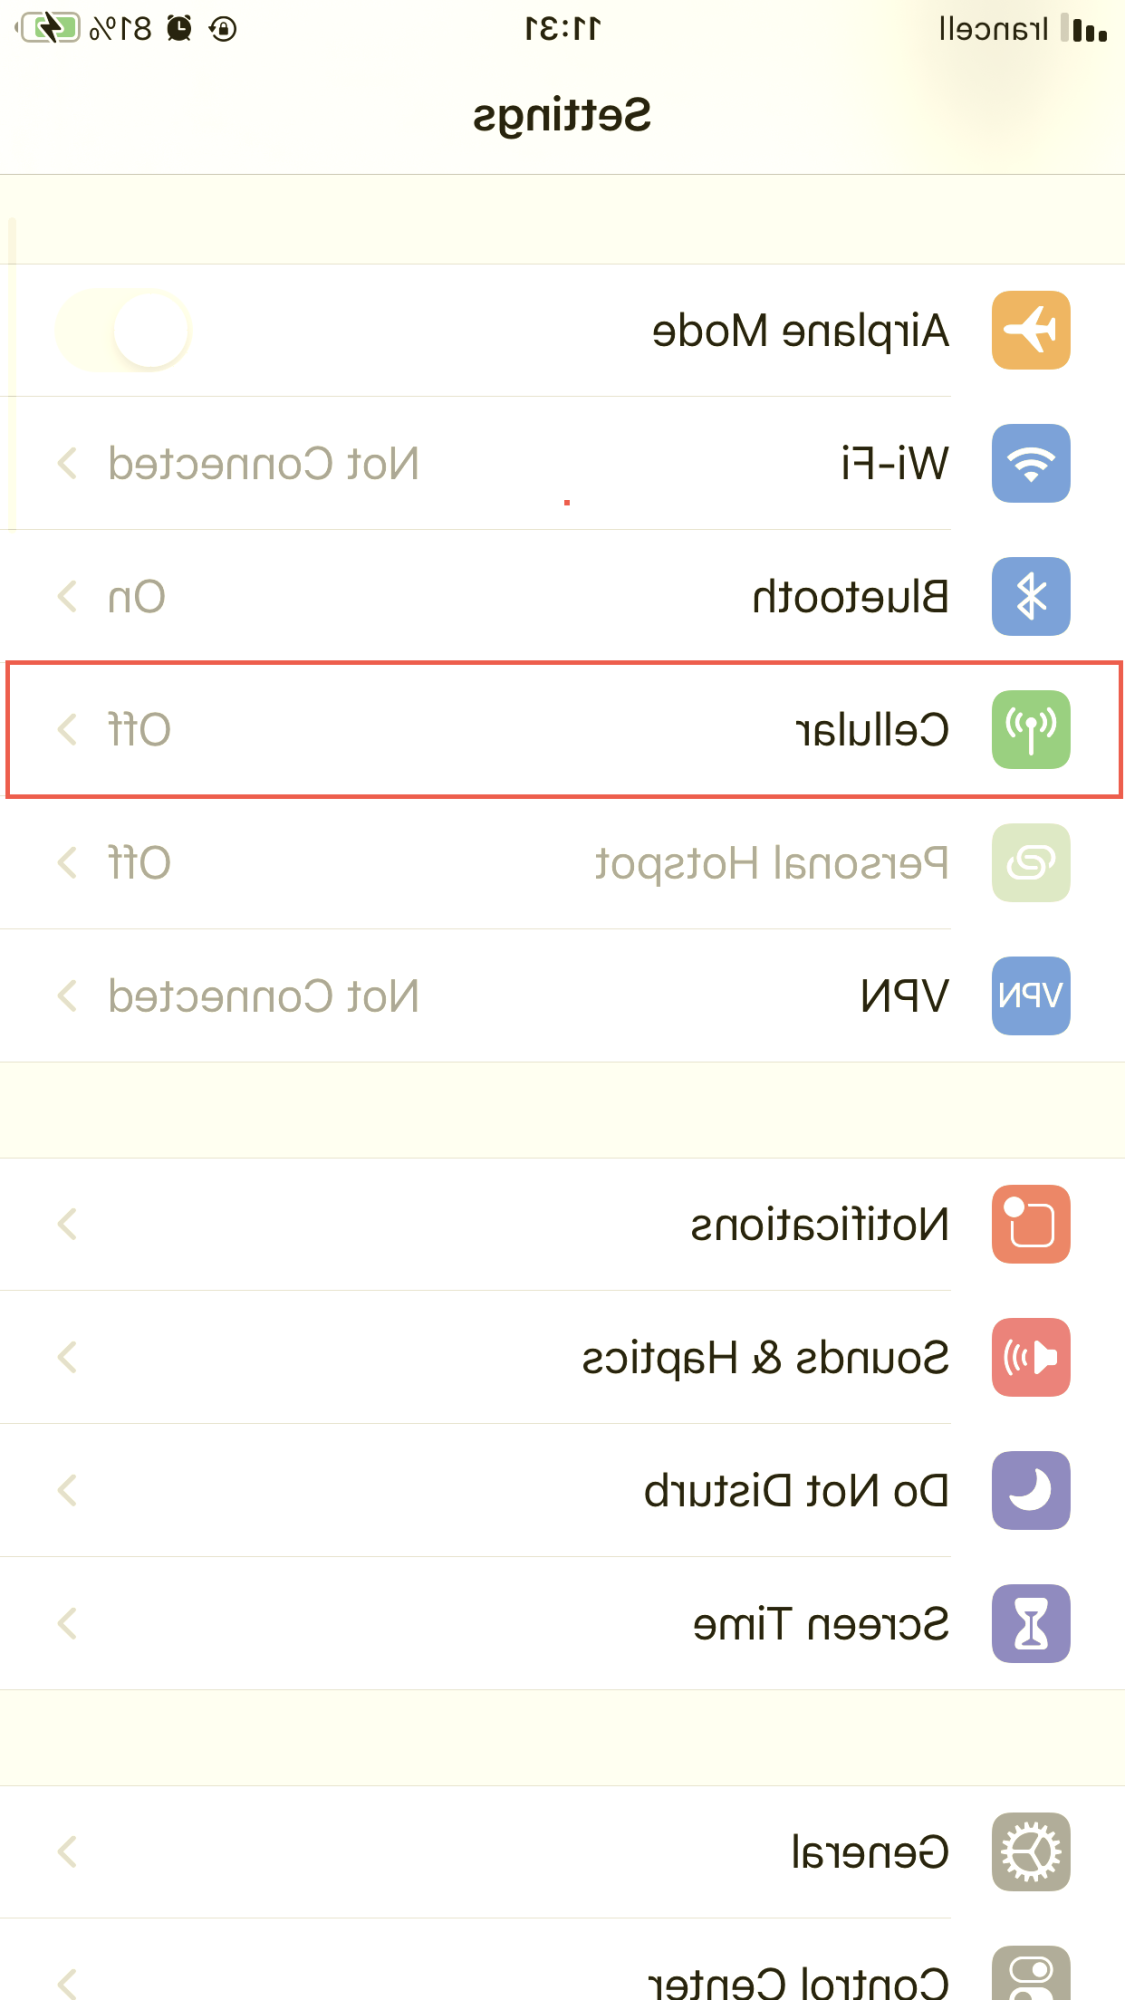Viewport: 1125px width, 2000px height.
Task: Tap the Screen Time hourglass icon
Action: click(1030, 1623)
